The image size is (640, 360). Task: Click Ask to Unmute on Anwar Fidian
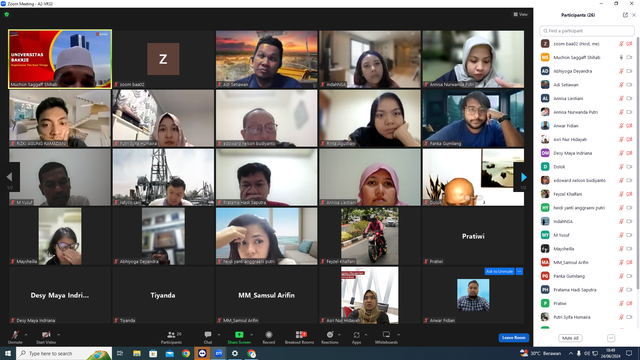pos(499,271)
